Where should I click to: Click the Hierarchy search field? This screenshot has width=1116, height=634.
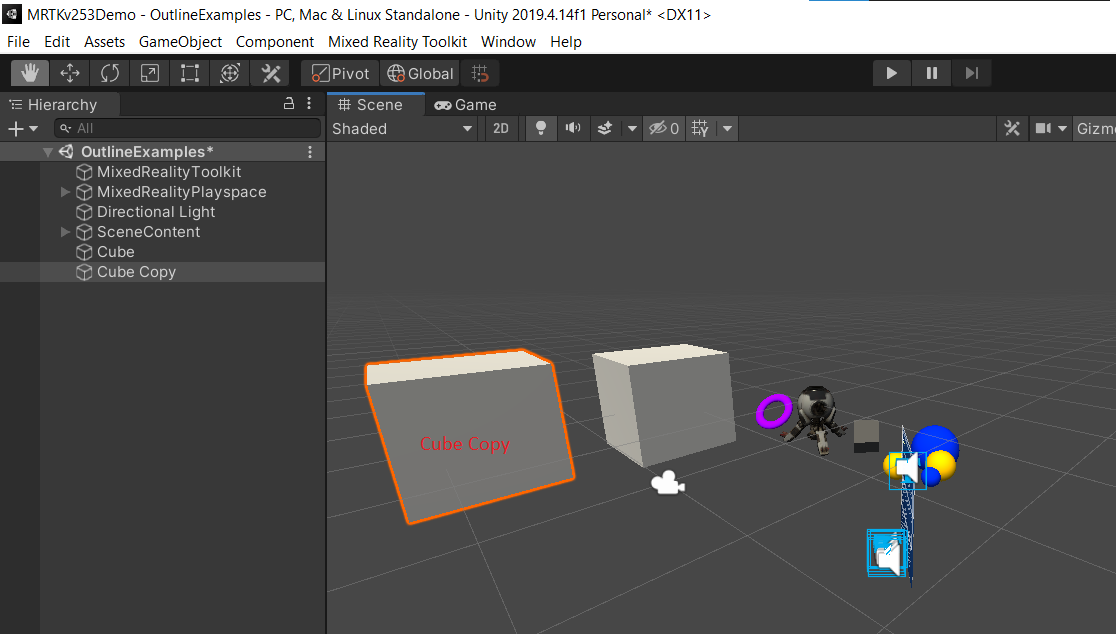[x=188, y=128]
